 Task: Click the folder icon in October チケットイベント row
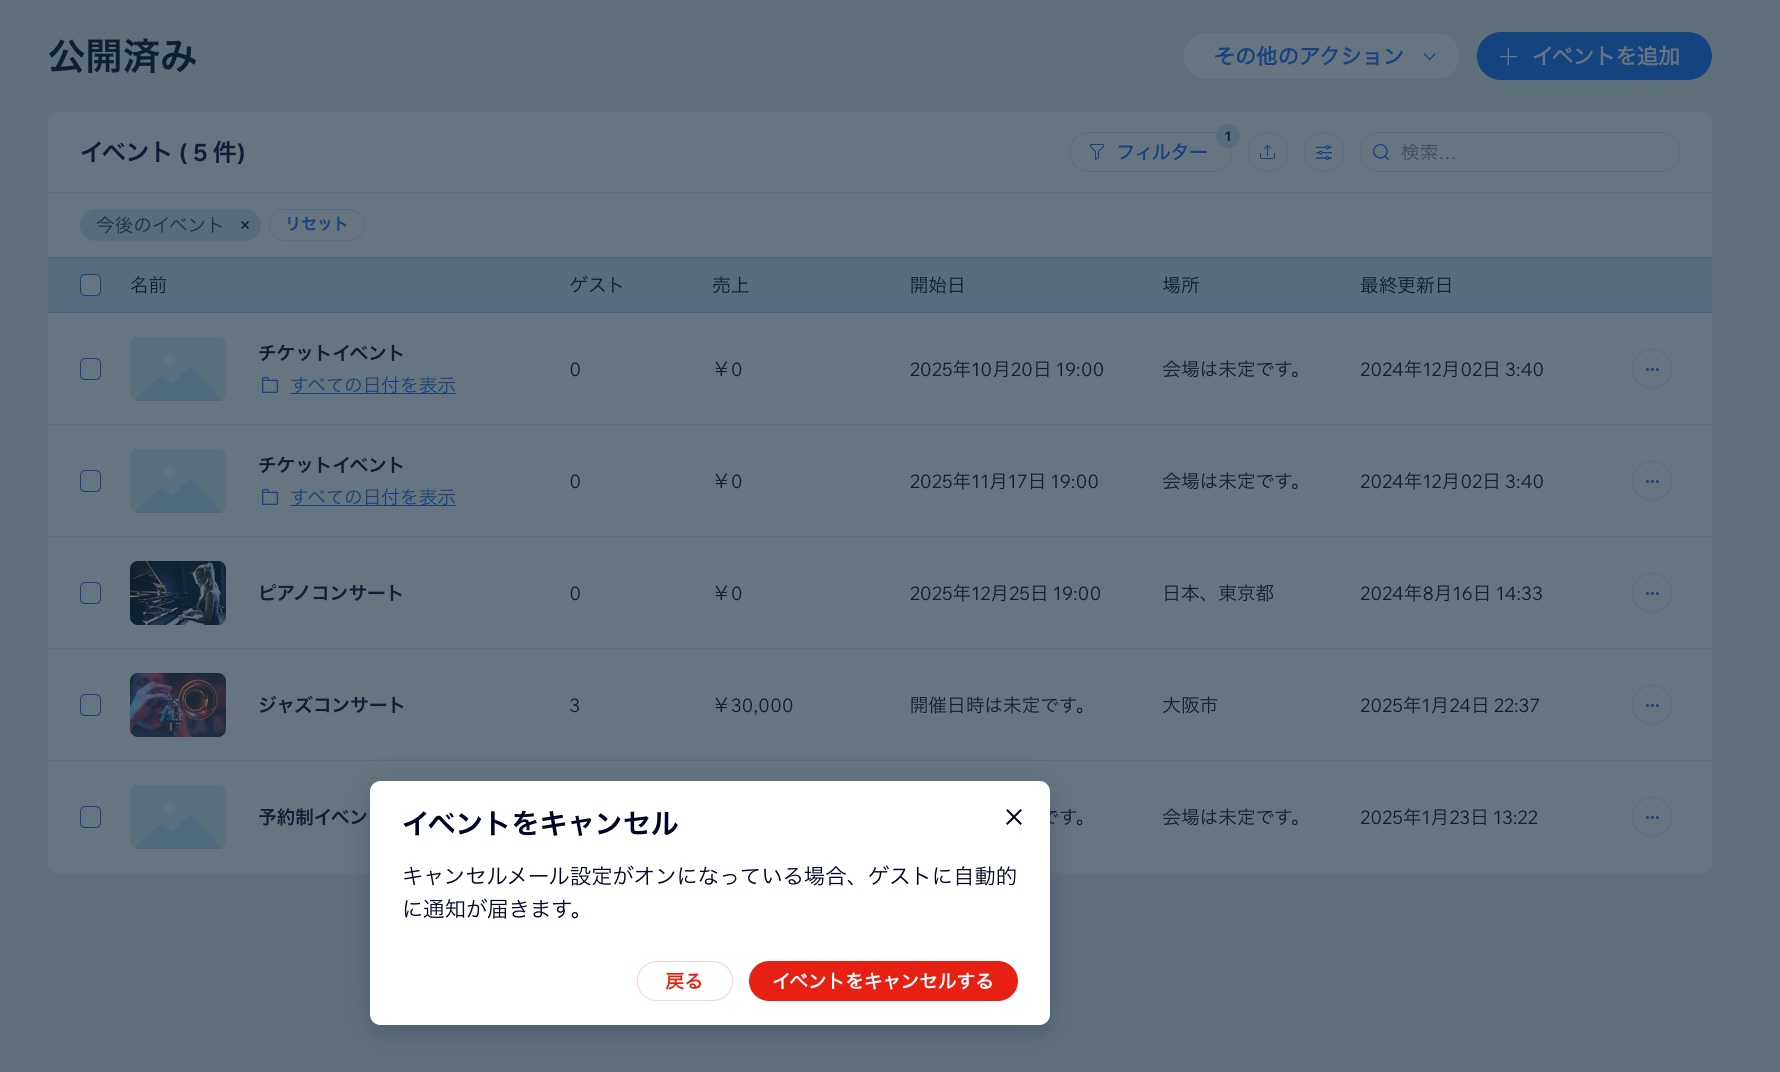click(269, 385)
